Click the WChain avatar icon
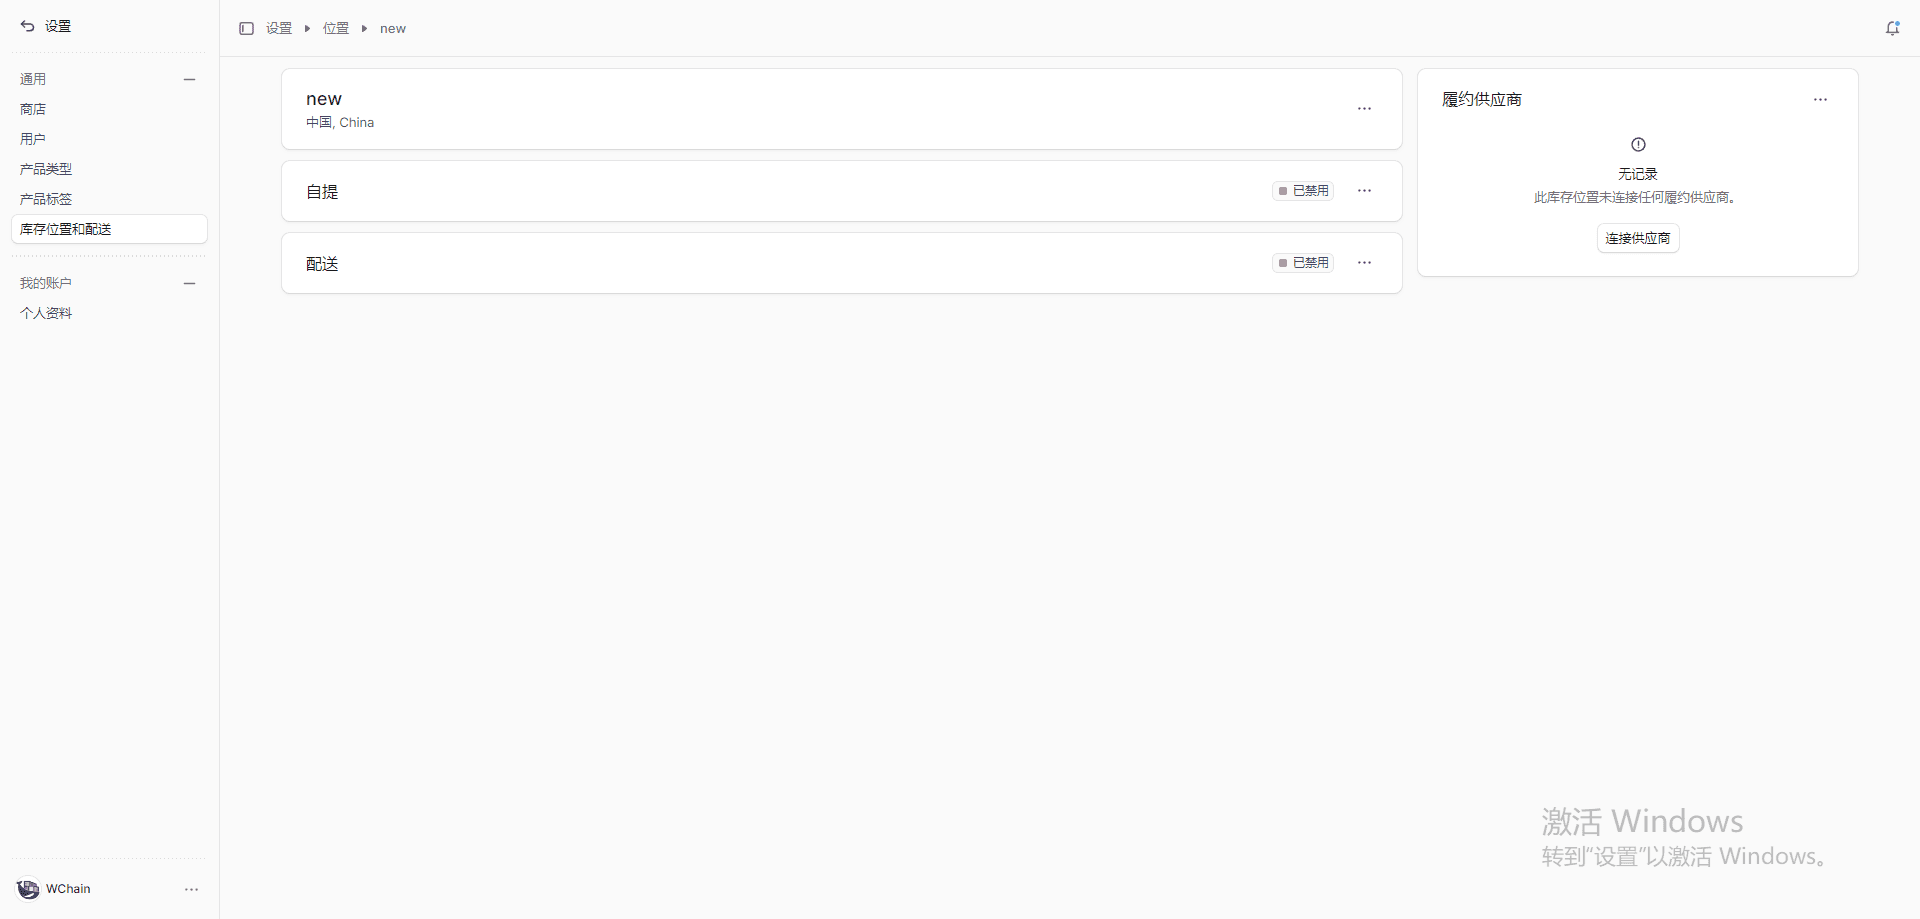Screen dimensions: 1920x919 coord(28,889)
